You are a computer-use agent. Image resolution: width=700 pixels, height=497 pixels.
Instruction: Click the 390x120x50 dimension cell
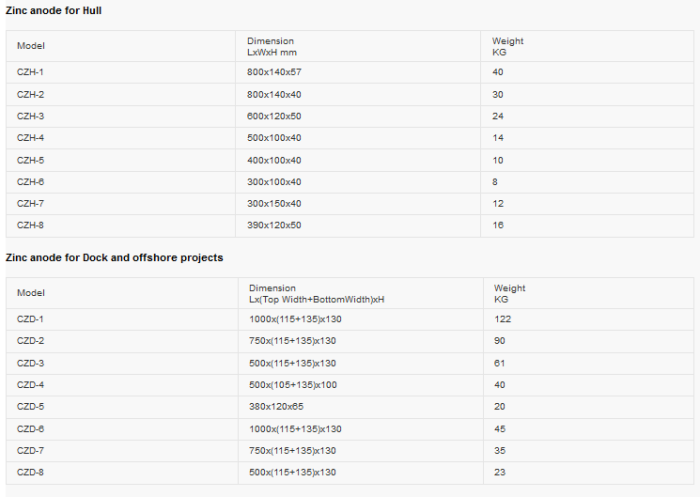tap(274, 226)
